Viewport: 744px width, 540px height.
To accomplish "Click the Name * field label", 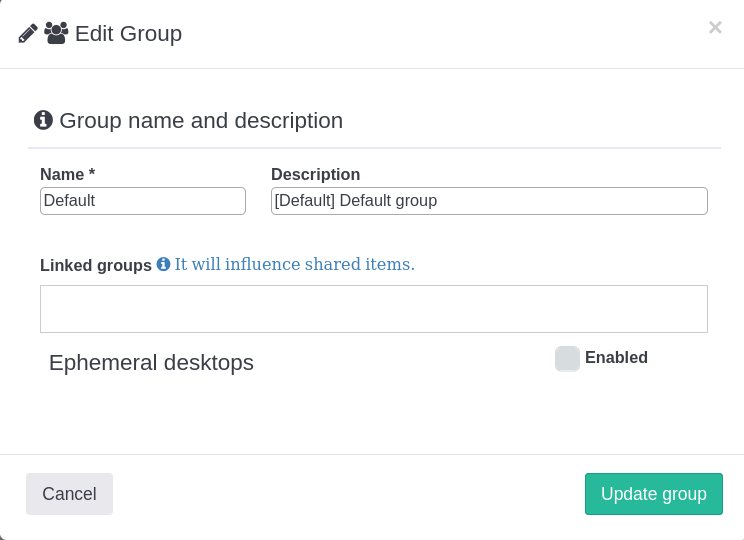I will coord(67,174).
